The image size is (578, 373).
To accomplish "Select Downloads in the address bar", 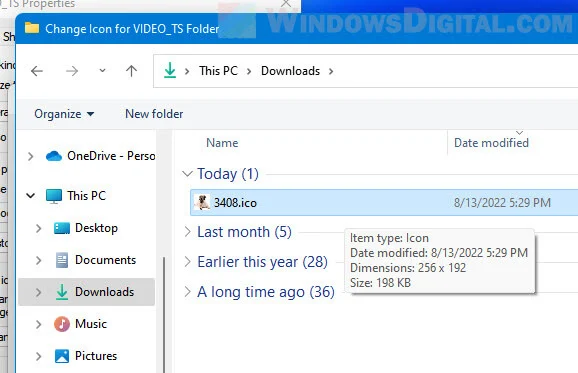I will [x=290, y=71].
